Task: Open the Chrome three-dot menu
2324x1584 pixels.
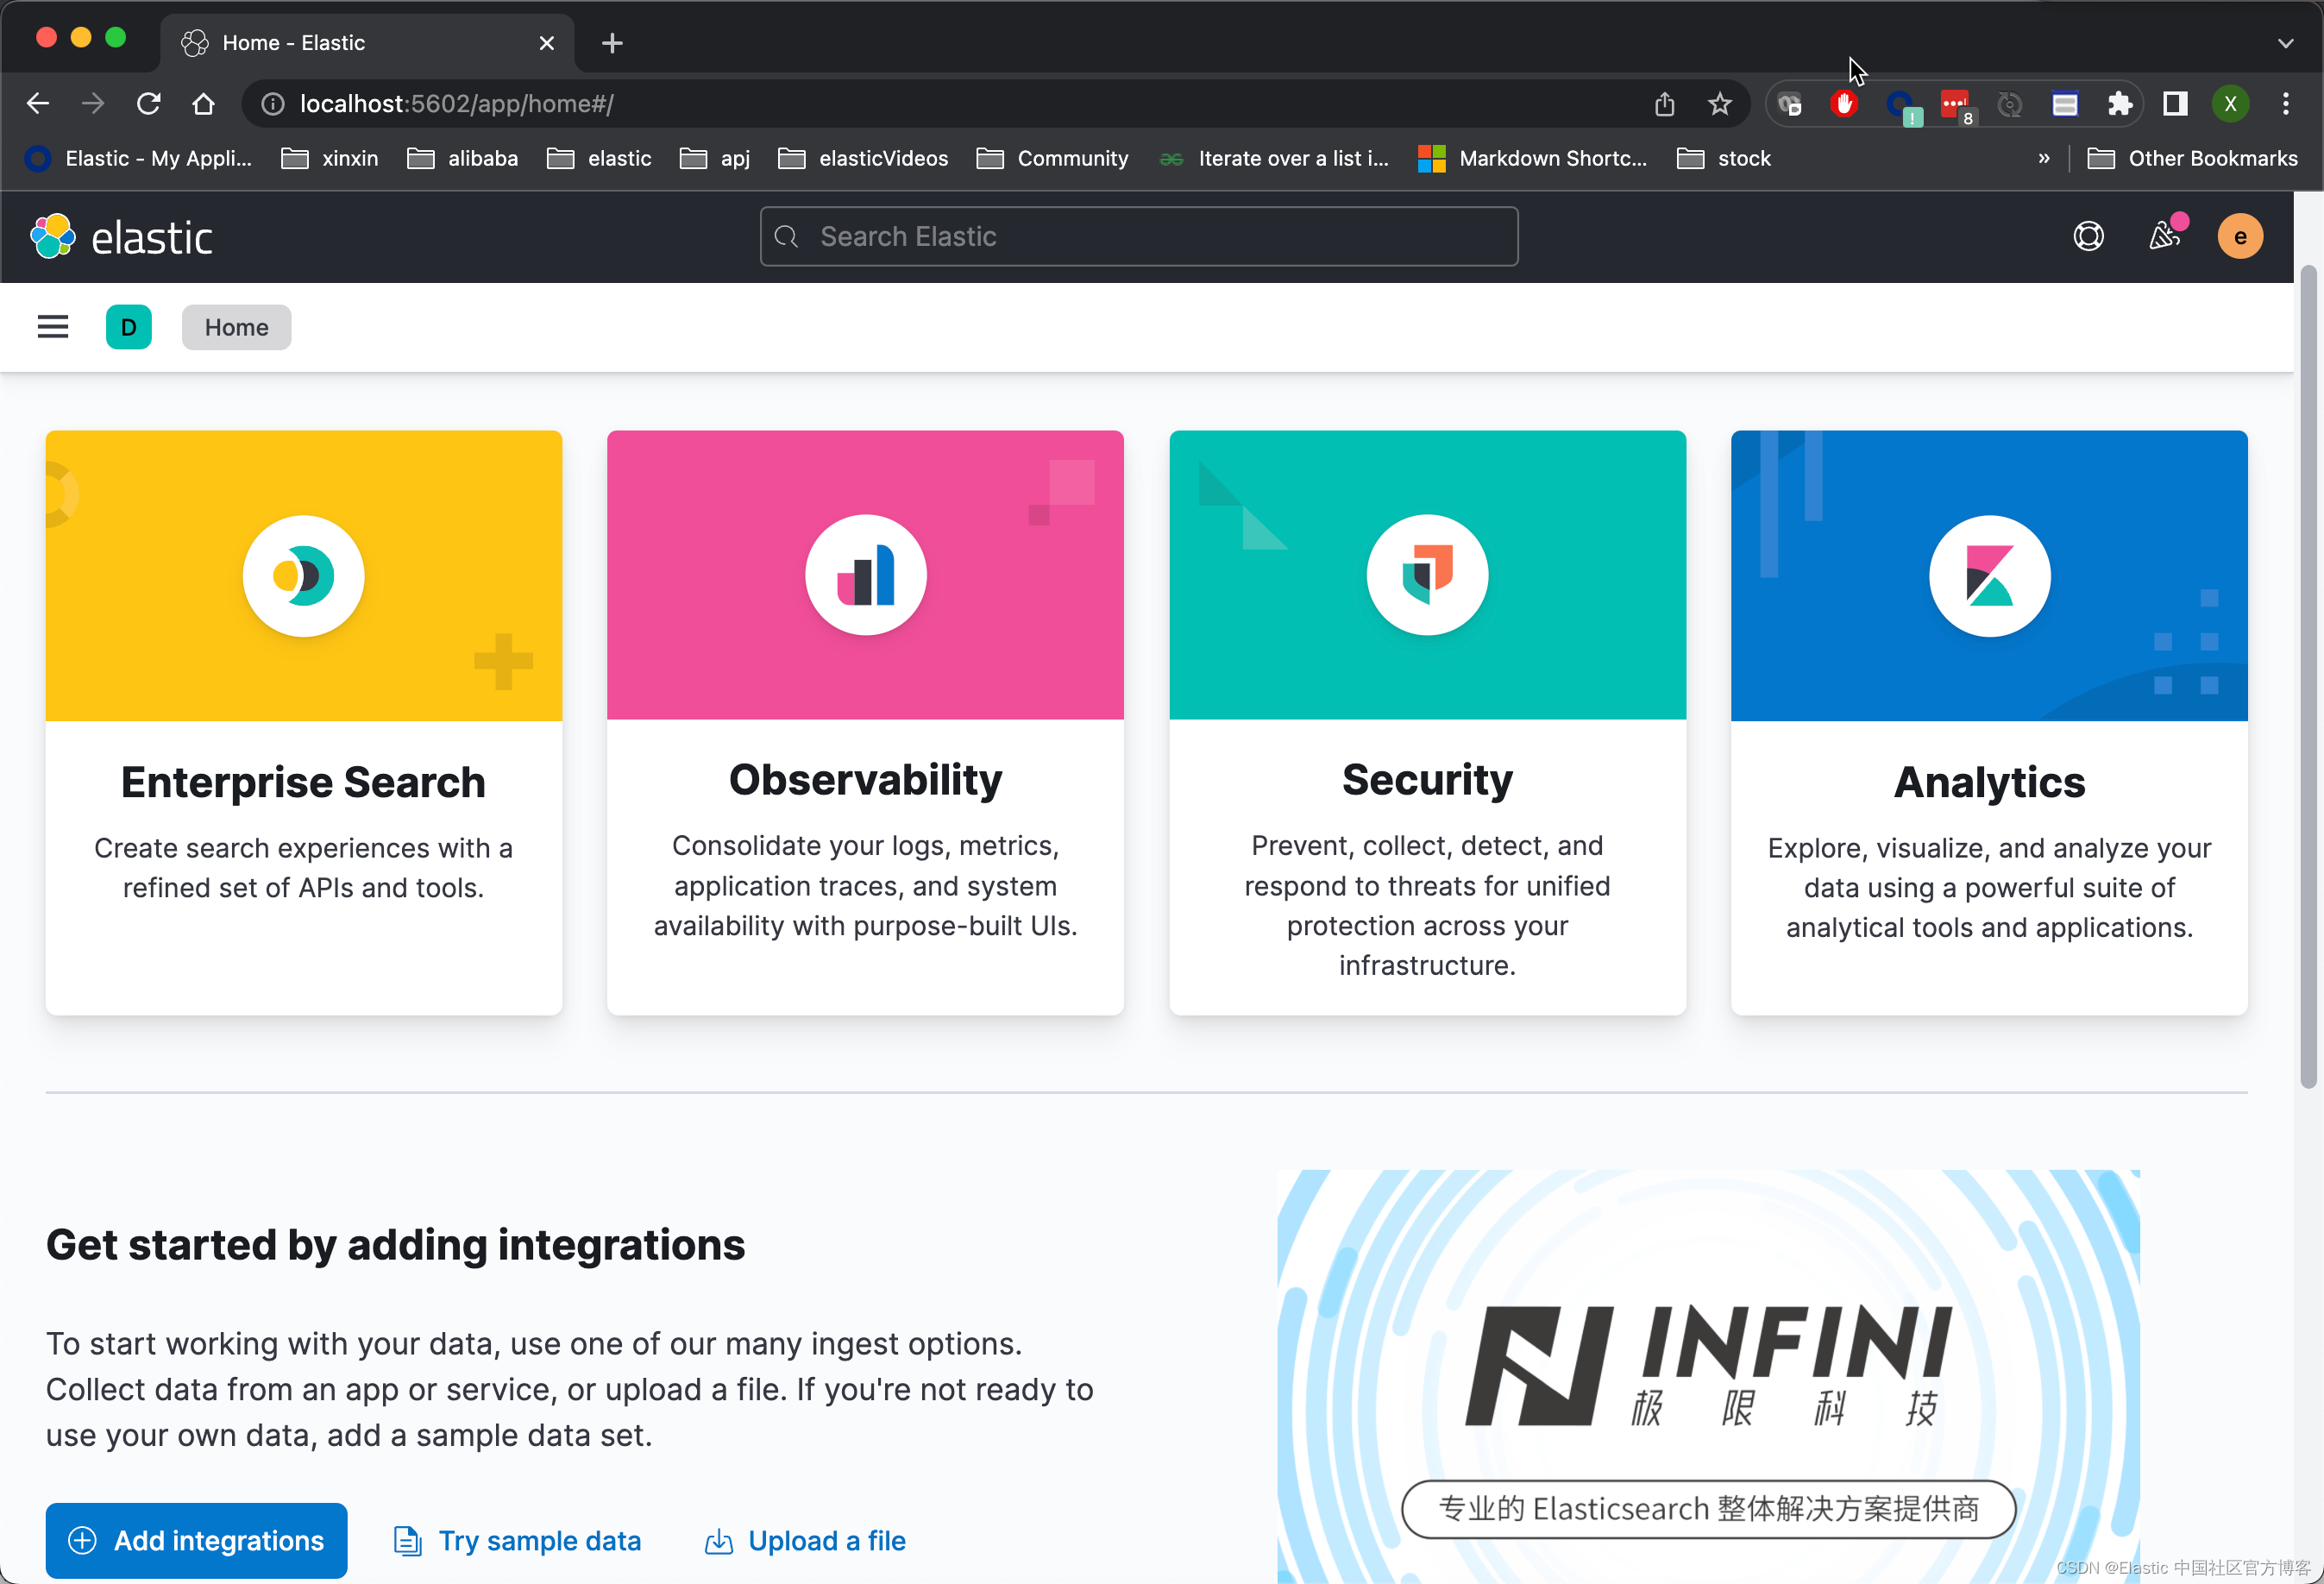Action: point(2286,104)
